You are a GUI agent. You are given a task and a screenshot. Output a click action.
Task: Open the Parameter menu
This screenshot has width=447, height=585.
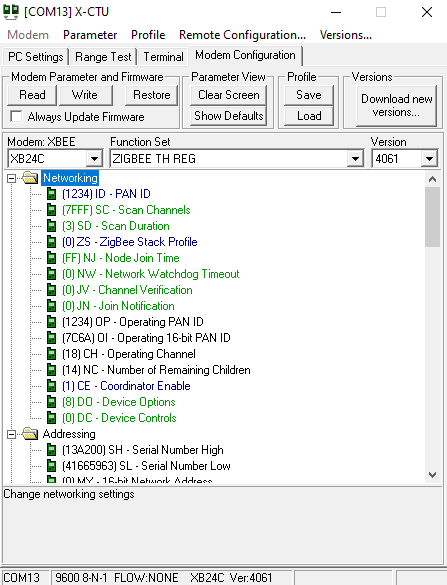[90, 35]
